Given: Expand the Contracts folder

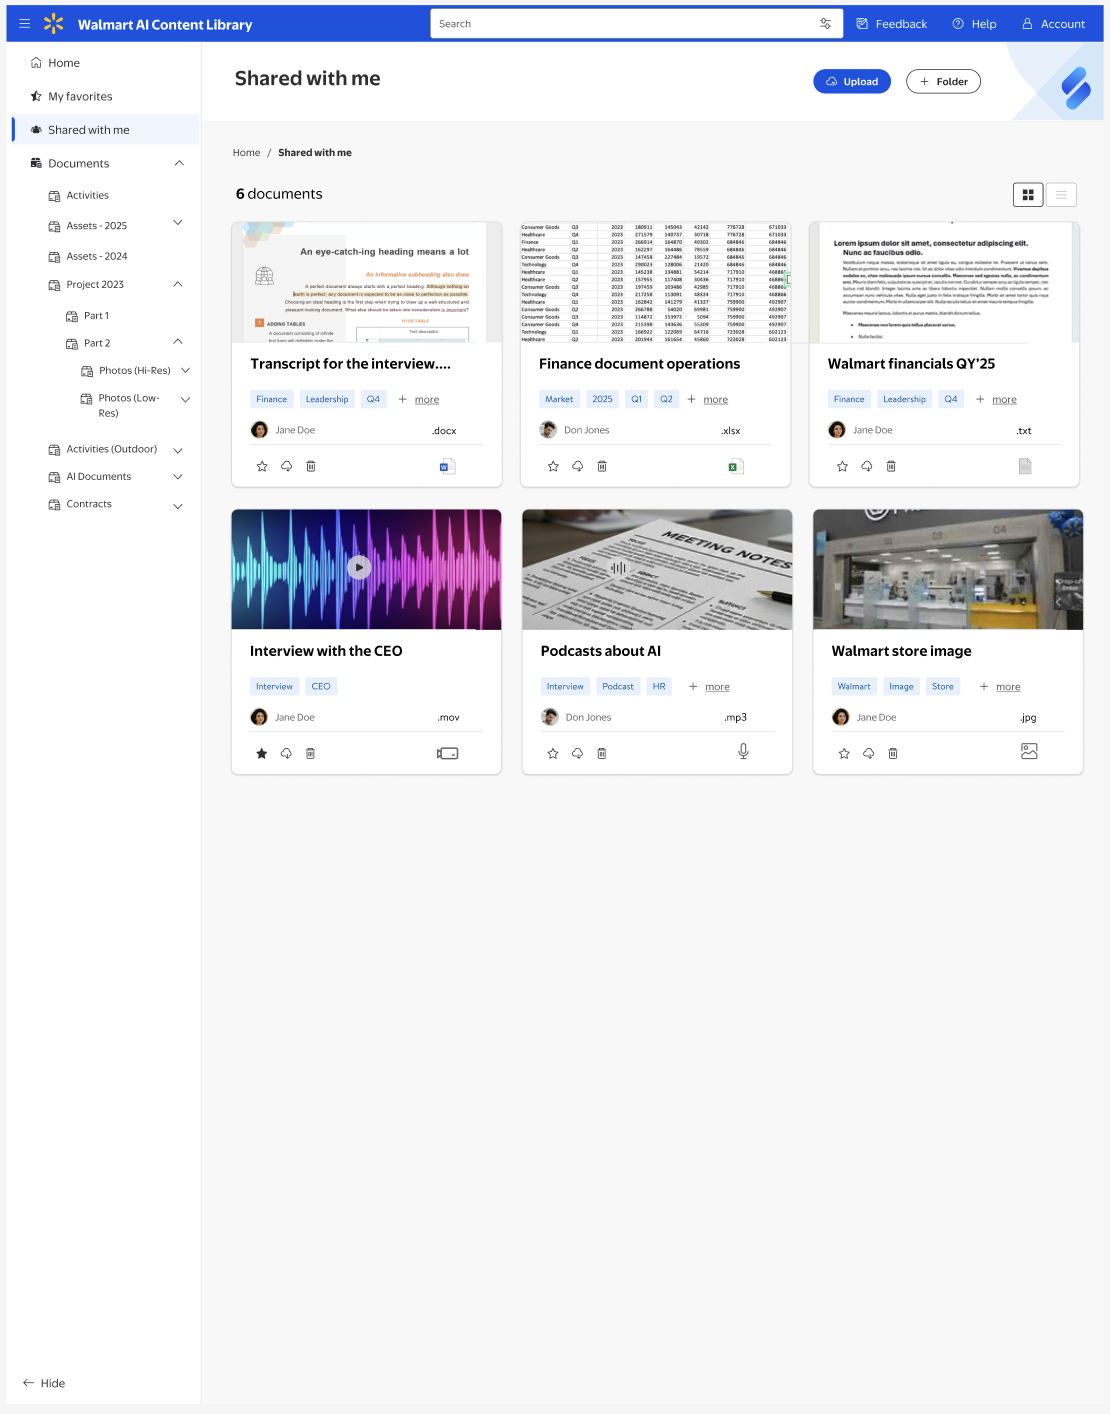Looking at the screenshot, I should click(178, 506).
